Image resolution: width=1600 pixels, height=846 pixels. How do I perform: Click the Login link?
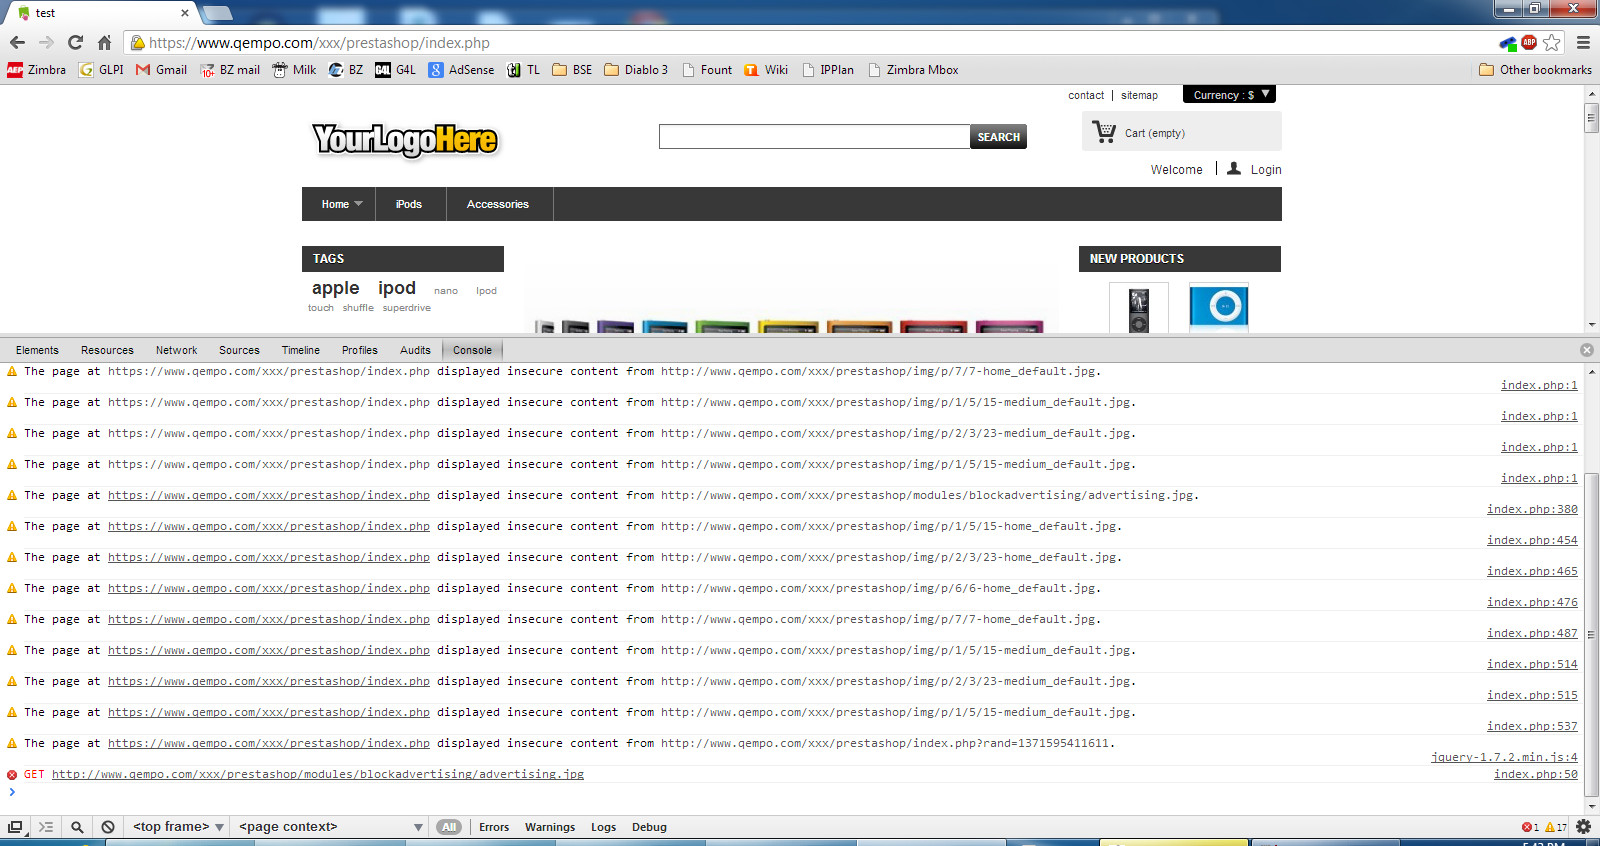click(1265, 170)
